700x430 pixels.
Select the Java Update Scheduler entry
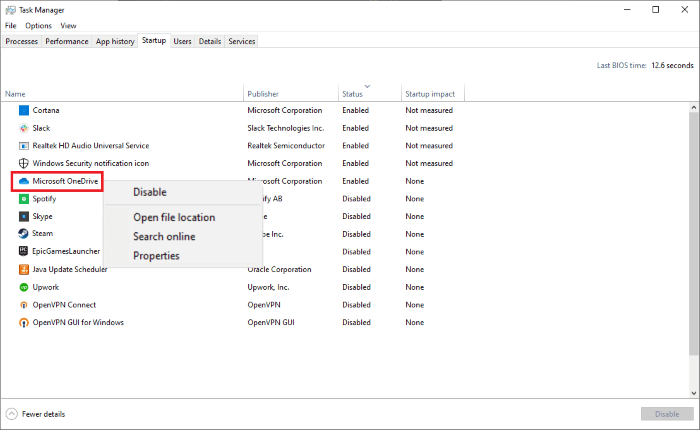pos(70,269)
